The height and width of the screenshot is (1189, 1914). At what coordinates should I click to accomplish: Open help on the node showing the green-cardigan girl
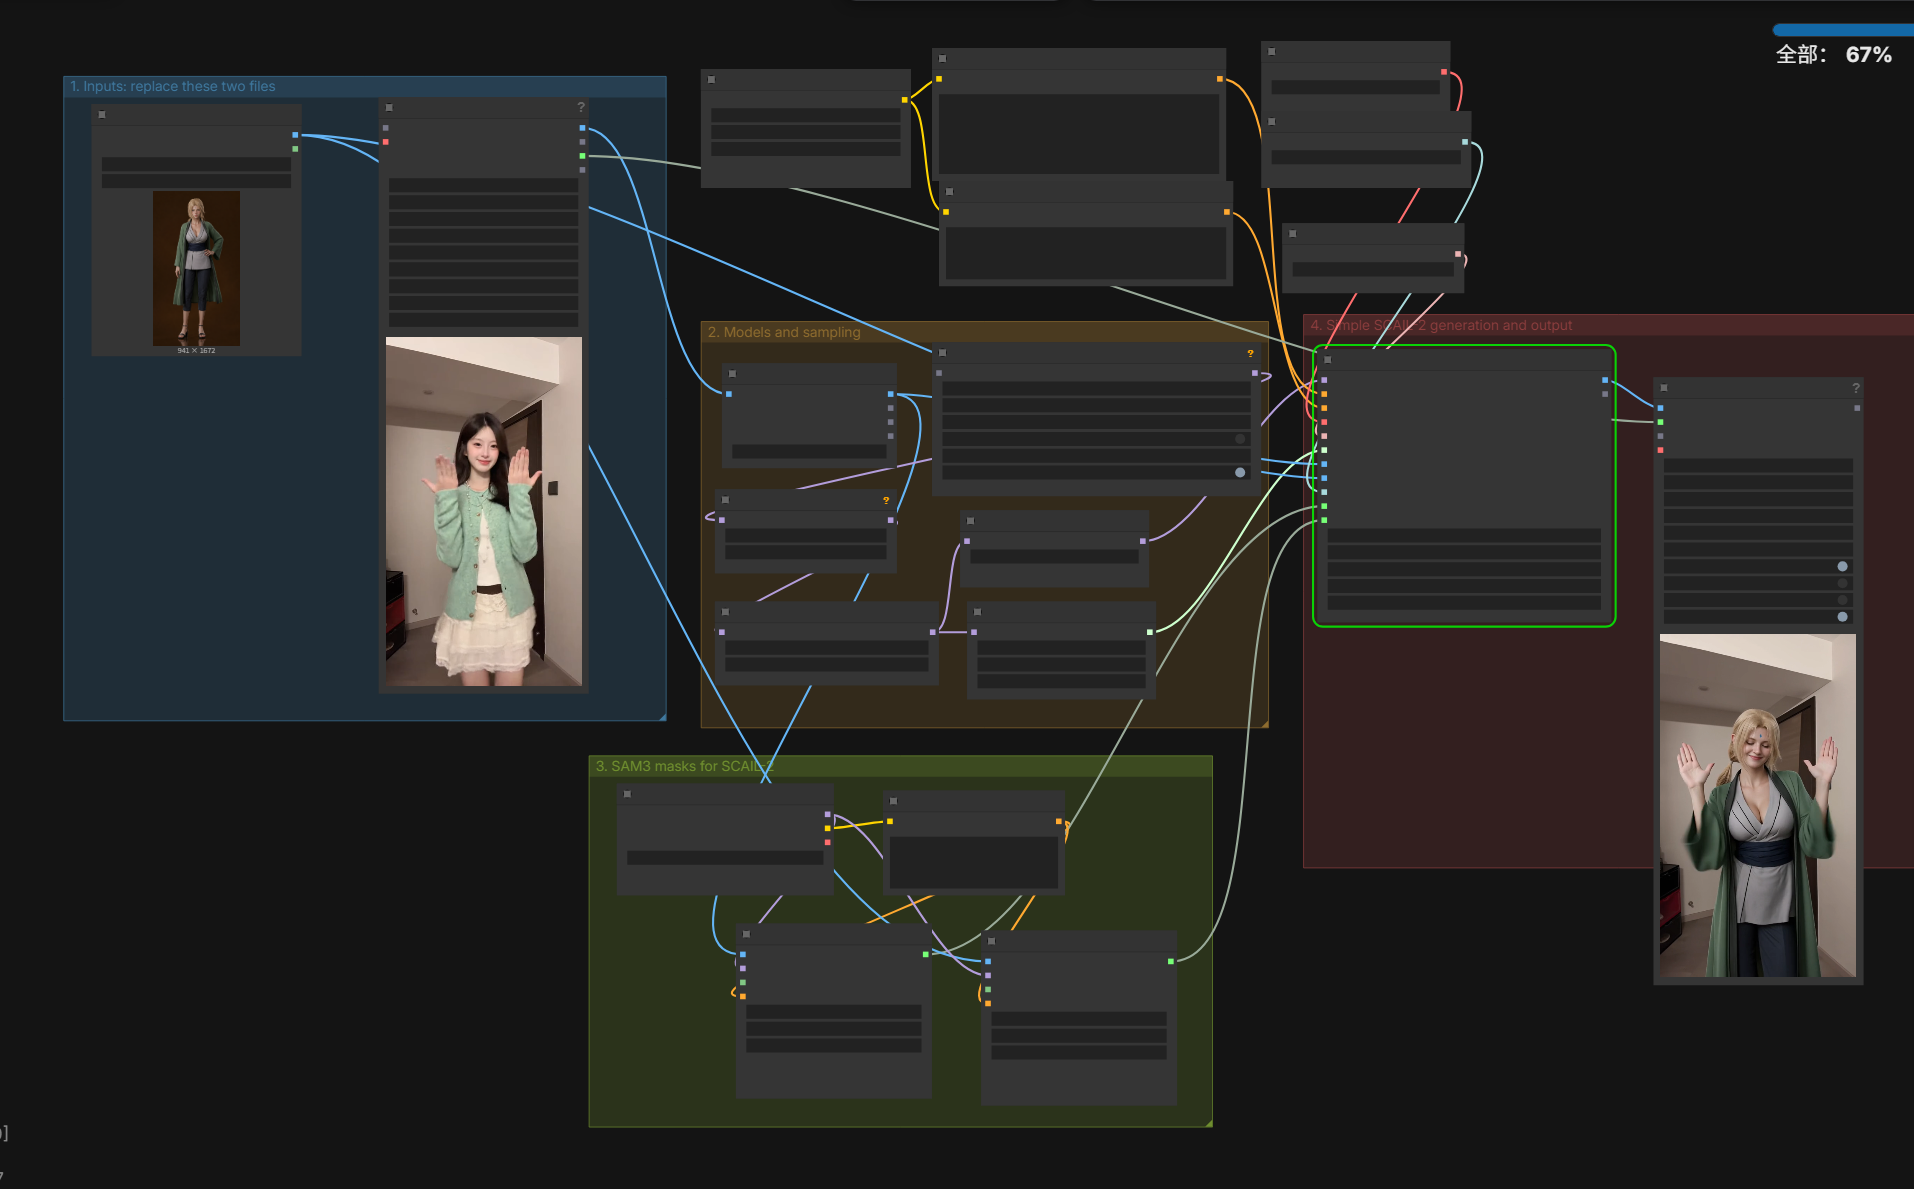pyautogui.click(x=581, y=107)
